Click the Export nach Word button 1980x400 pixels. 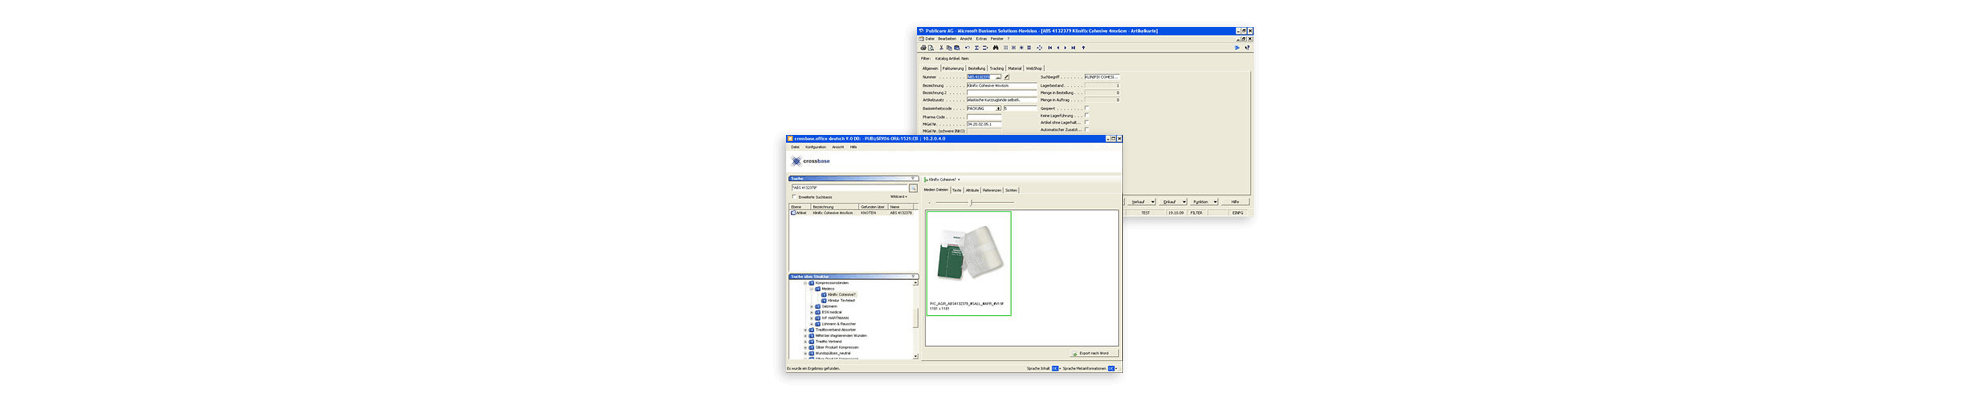(1094, 353)
